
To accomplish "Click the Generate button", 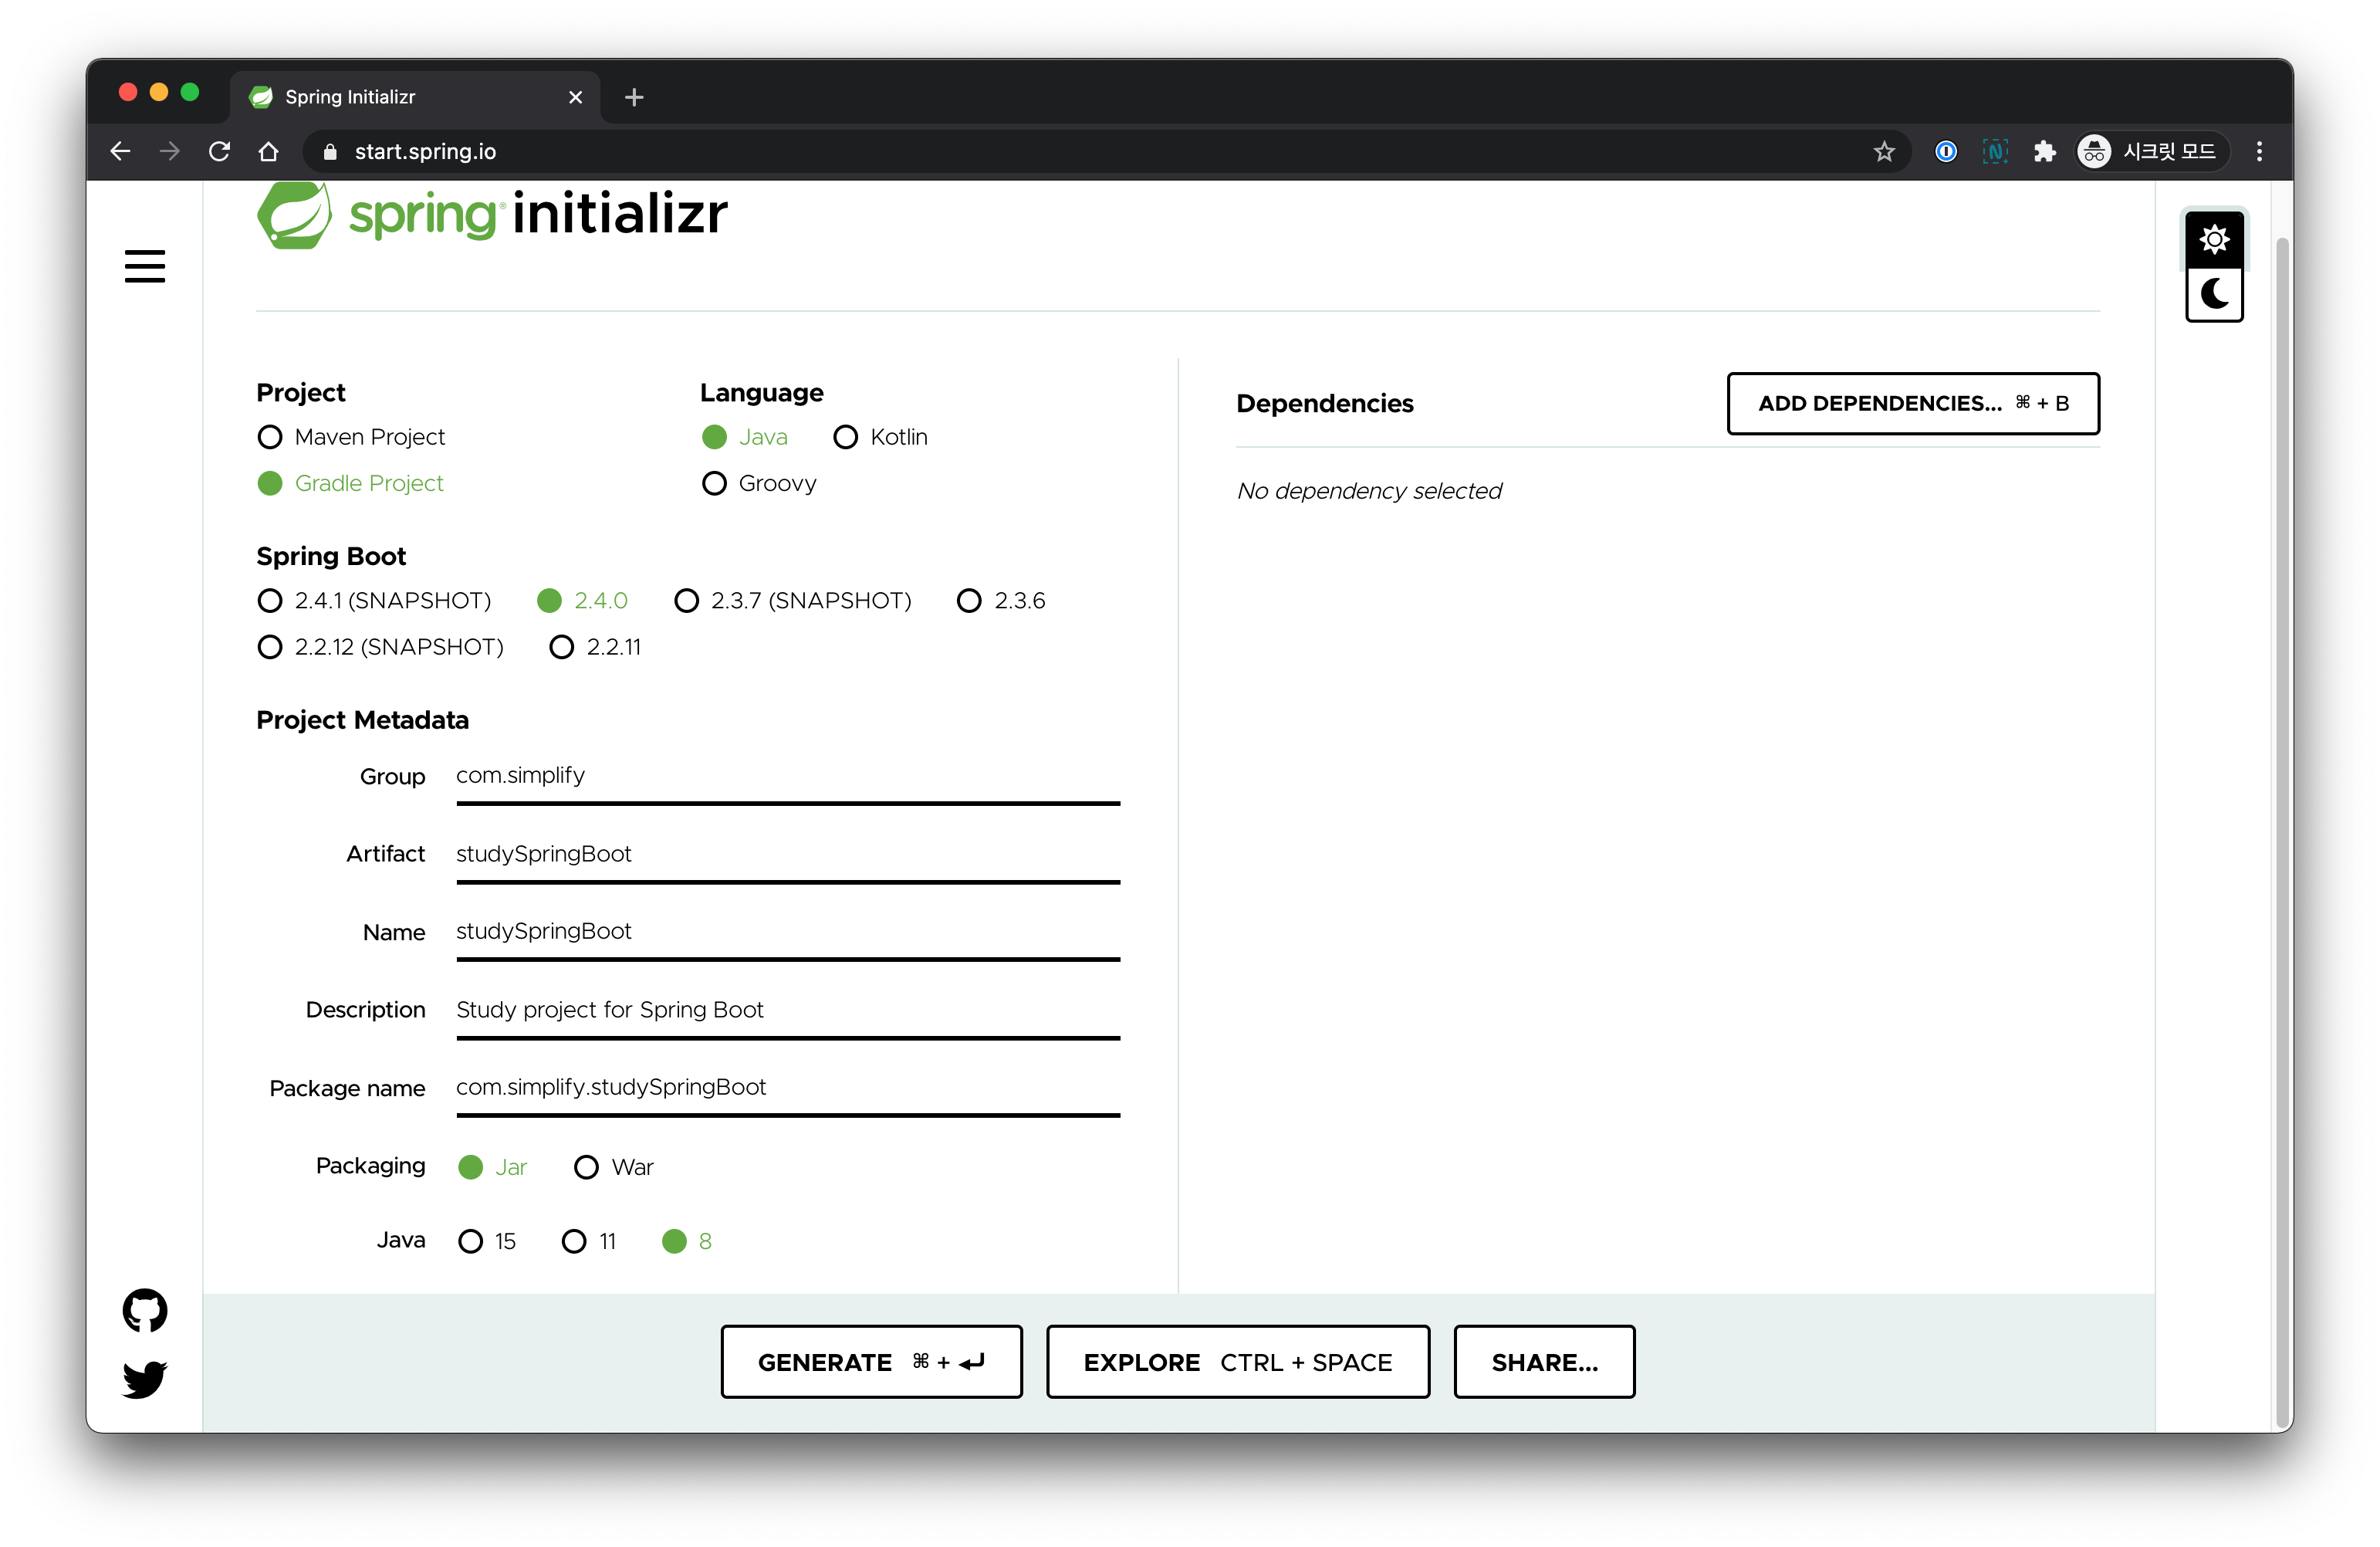I will coord(871,1362).
